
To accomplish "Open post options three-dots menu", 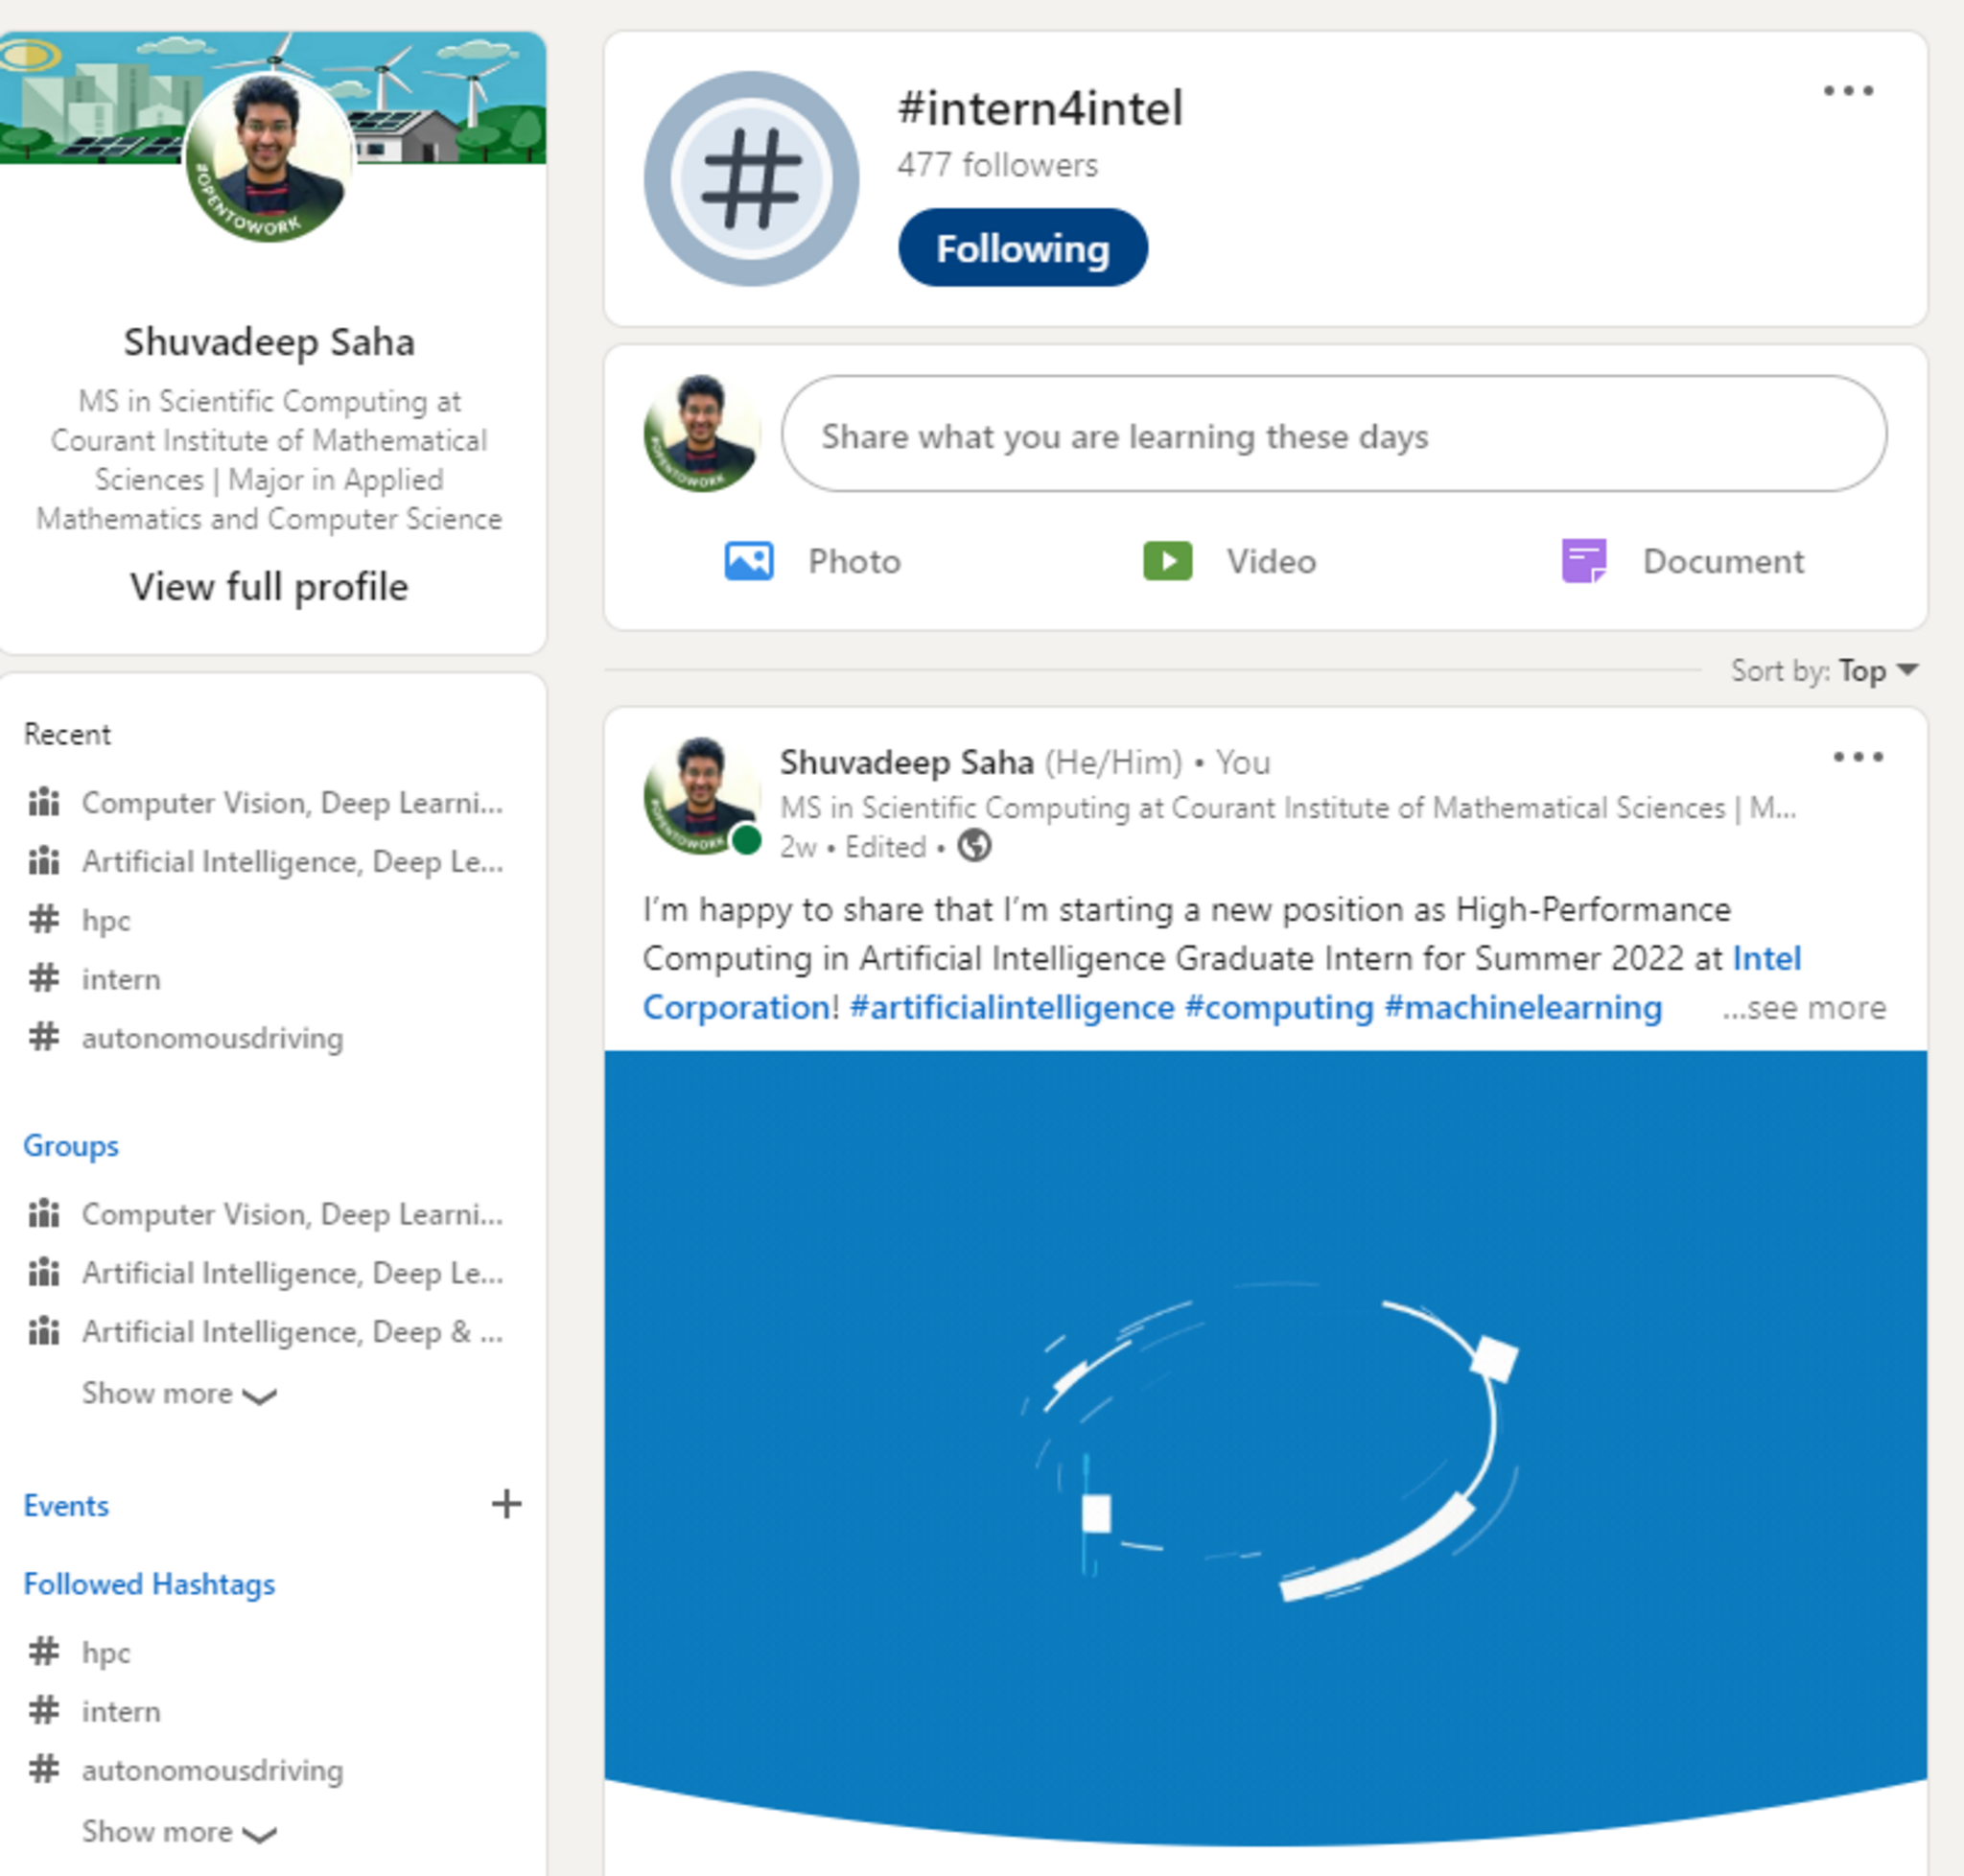I will pos(1857,757).
